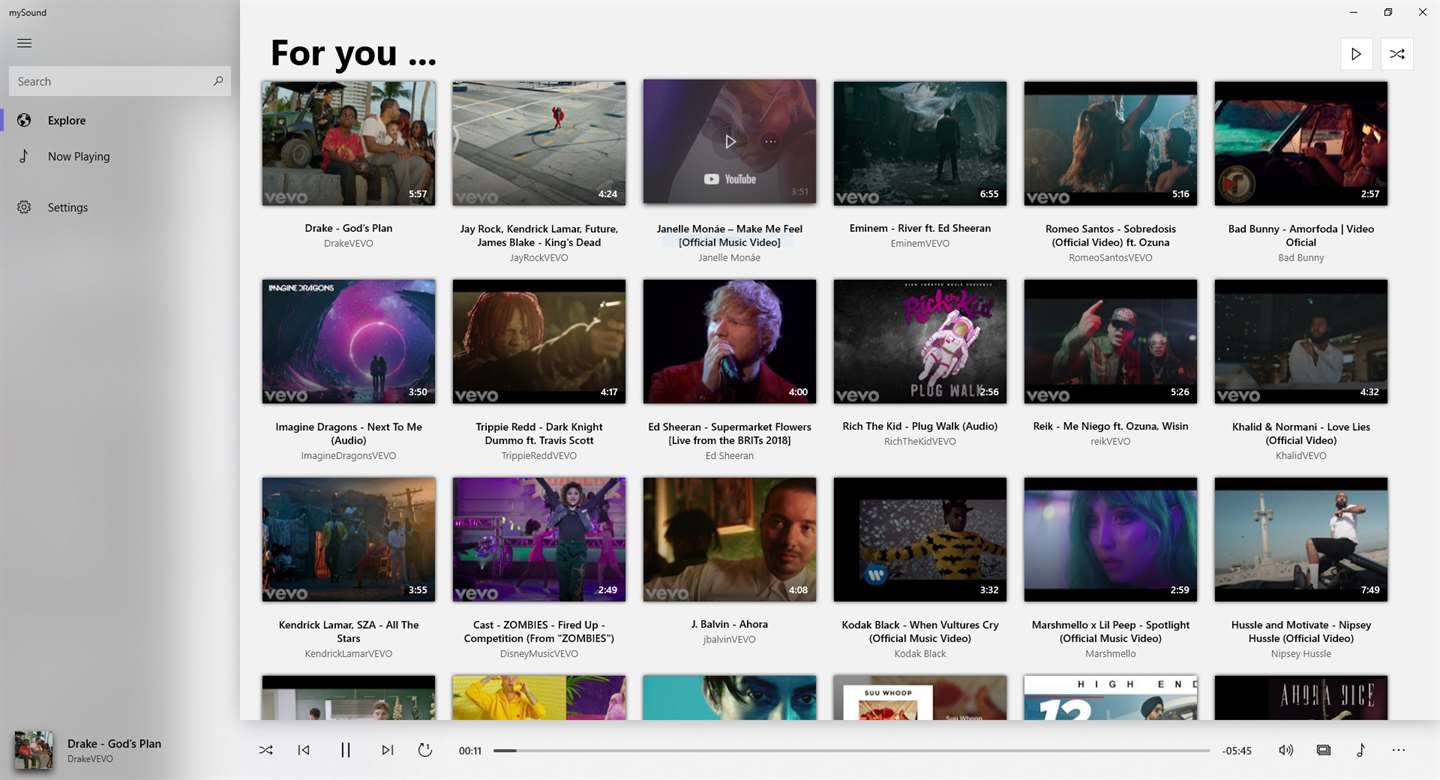Viewport: 1440px width, 780px height.
Task: Open Kendrick Lamar, SZA - All The Stars thumbnail
Action: click(x=348, y=539)
